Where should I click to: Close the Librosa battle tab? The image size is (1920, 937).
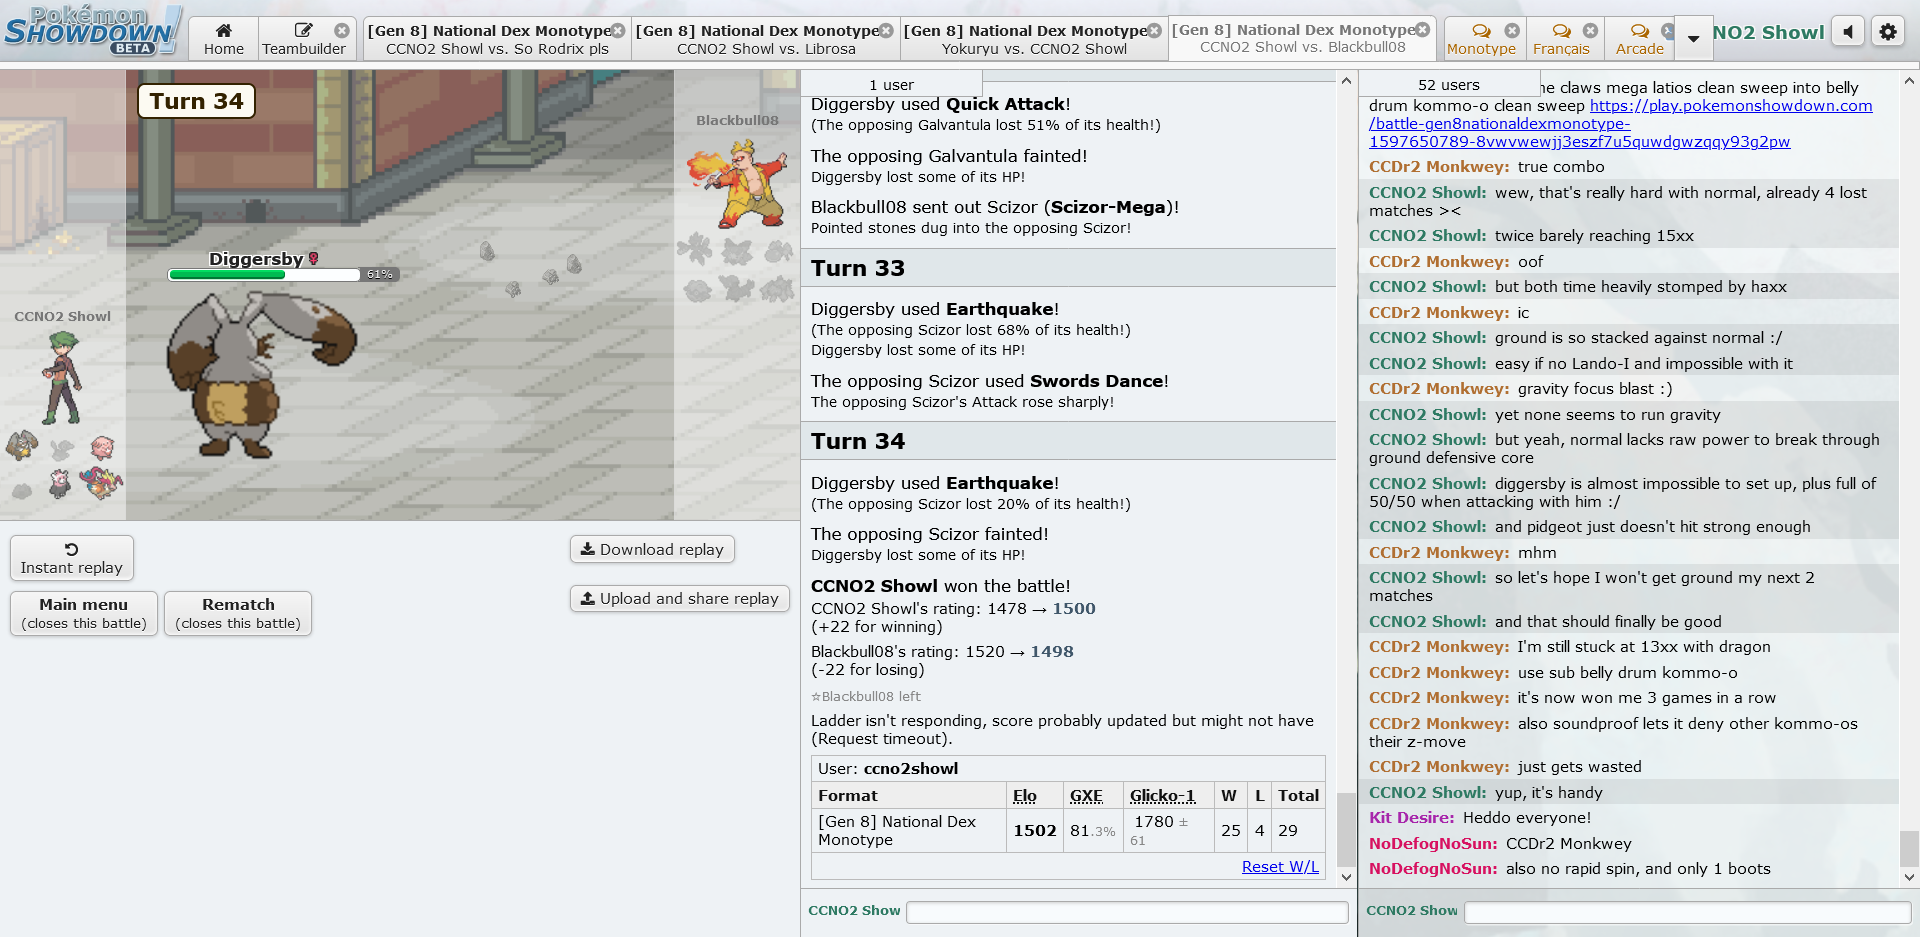(x=886, y=31)
